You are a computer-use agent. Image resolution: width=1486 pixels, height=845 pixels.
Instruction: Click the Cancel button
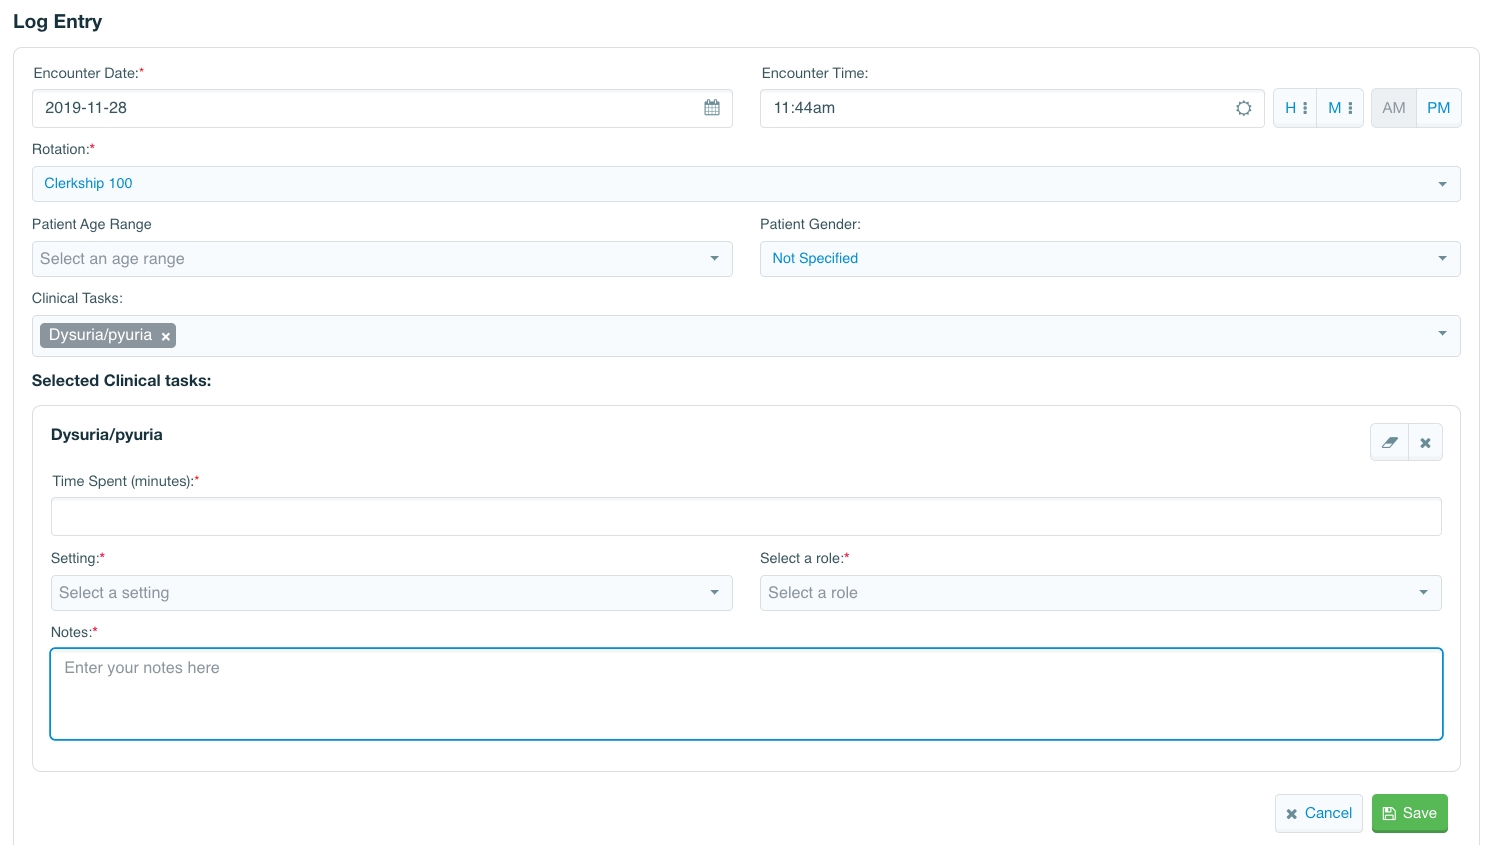(x=1318, y=813)
